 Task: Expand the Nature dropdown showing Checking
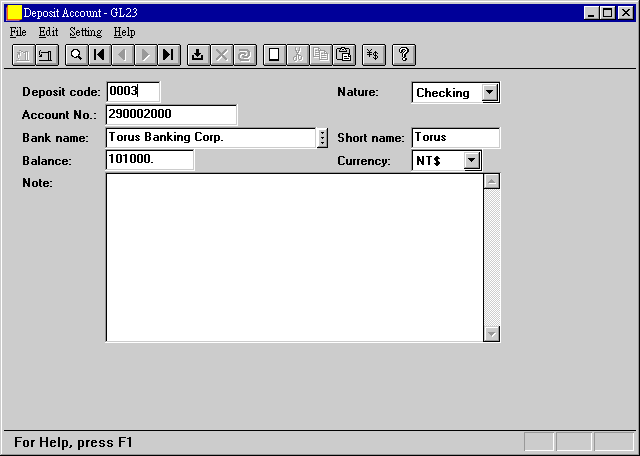point(490,93)
